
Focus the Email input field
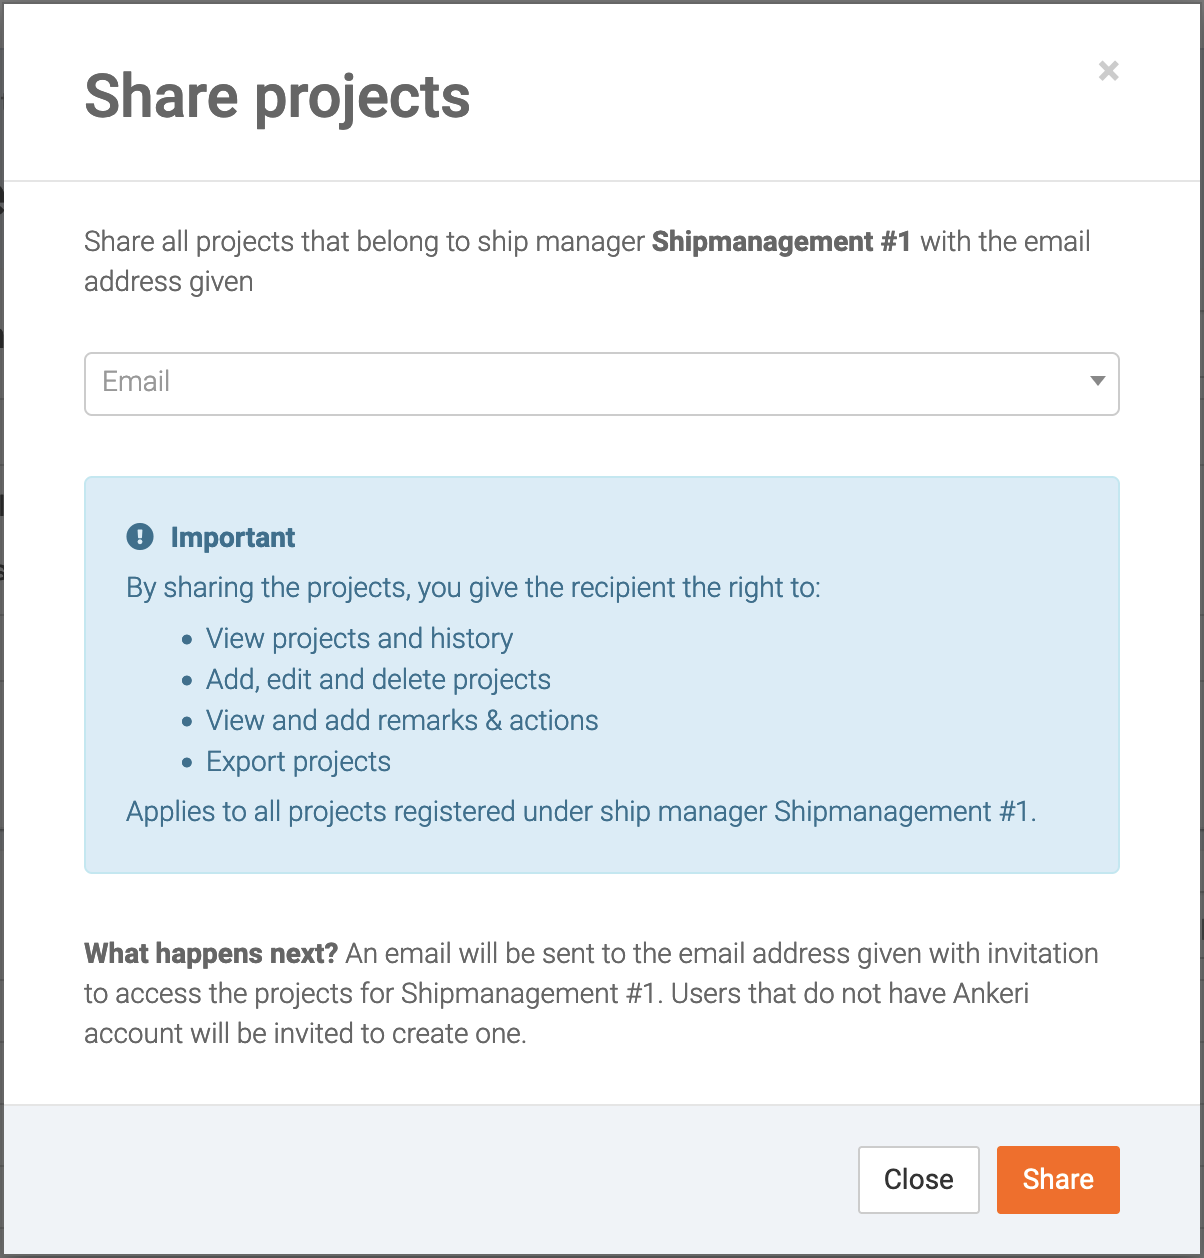[x=601, y=384]
